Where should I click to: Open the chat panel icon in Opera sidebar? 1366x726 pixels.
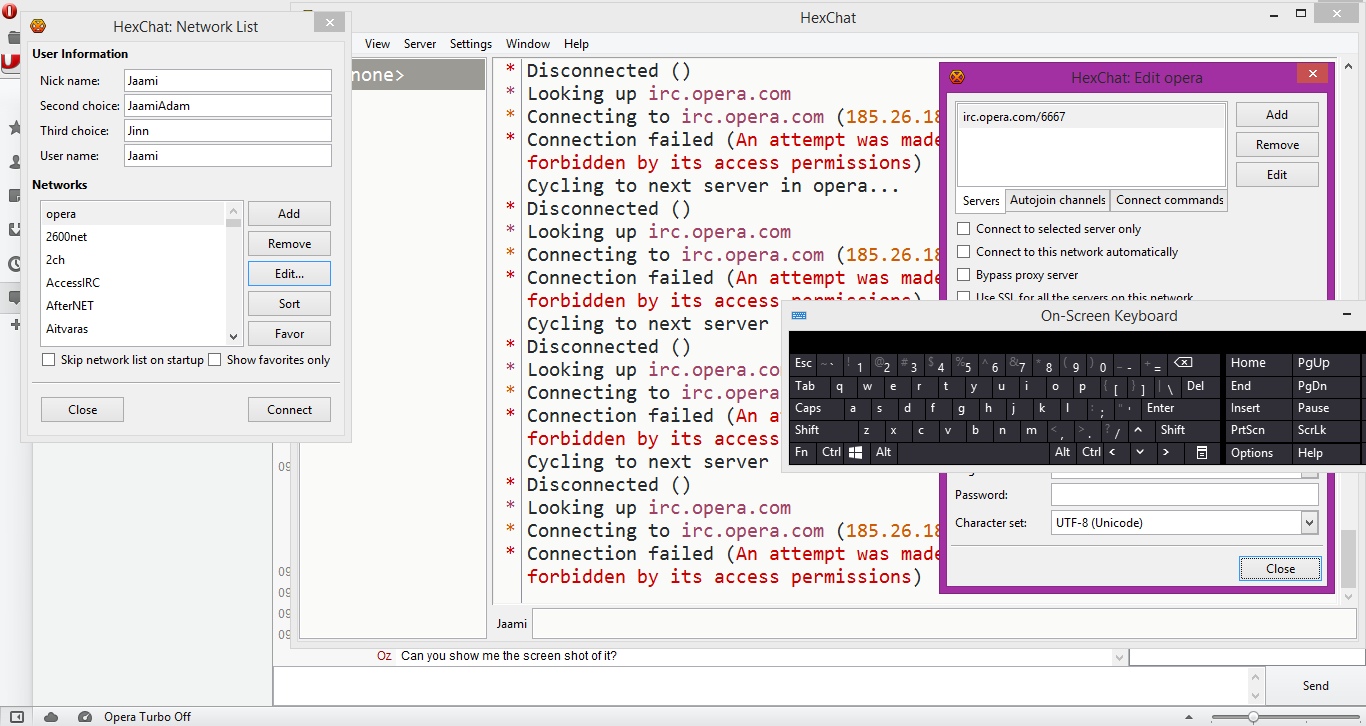[x=14, y=297]
